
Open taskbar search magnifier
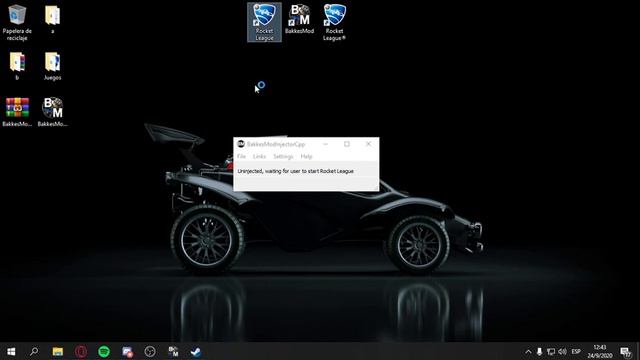click(34, 351)
